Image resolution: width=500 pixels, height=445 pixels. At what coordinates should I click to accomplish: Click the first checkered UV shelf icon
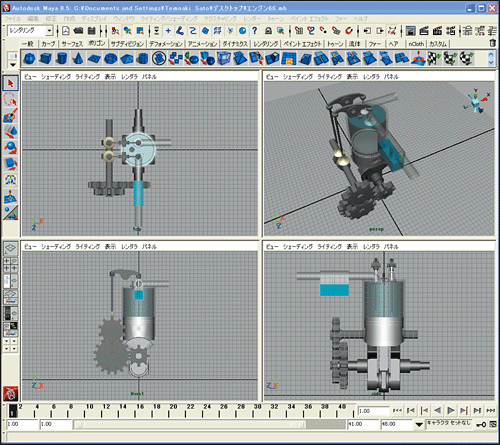(x=434, y=59)
